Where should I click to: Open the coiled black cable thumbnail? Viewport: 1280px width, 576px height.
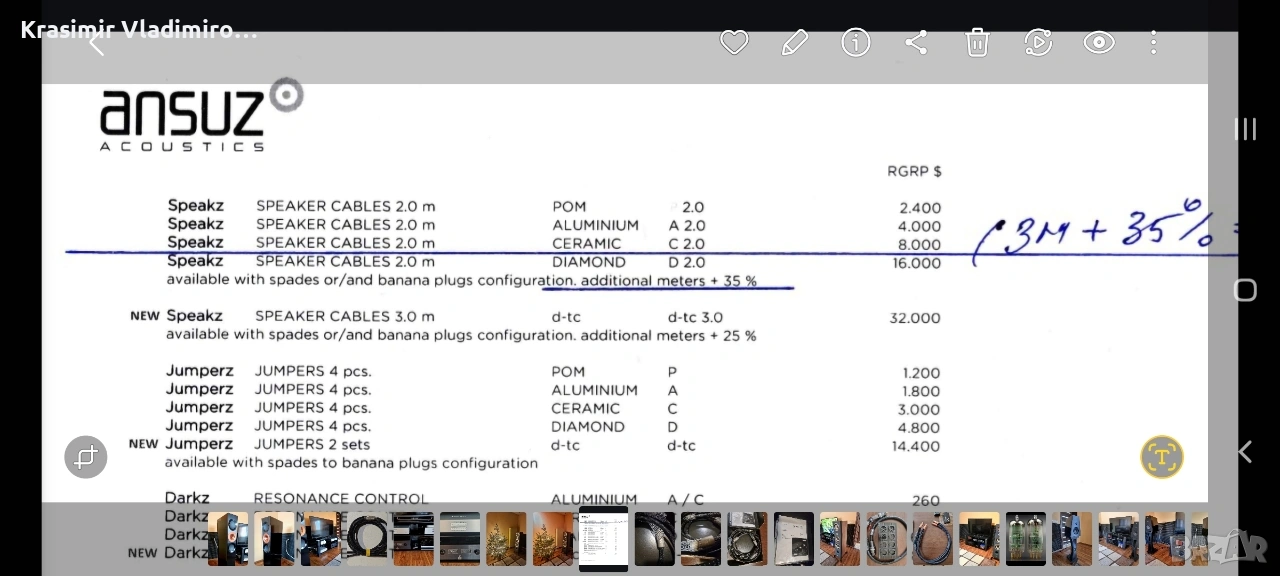[367, 539]
